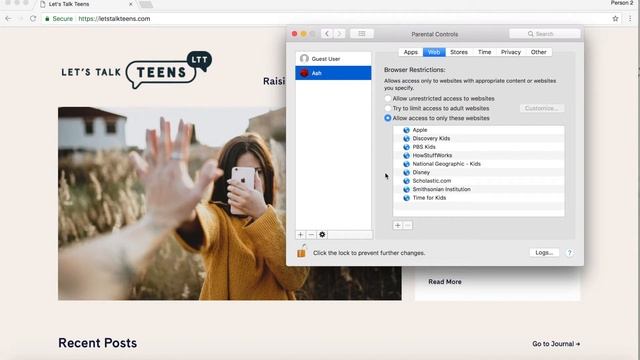Add a user with the plus button
640x360 pixels.
click(300, 235)
